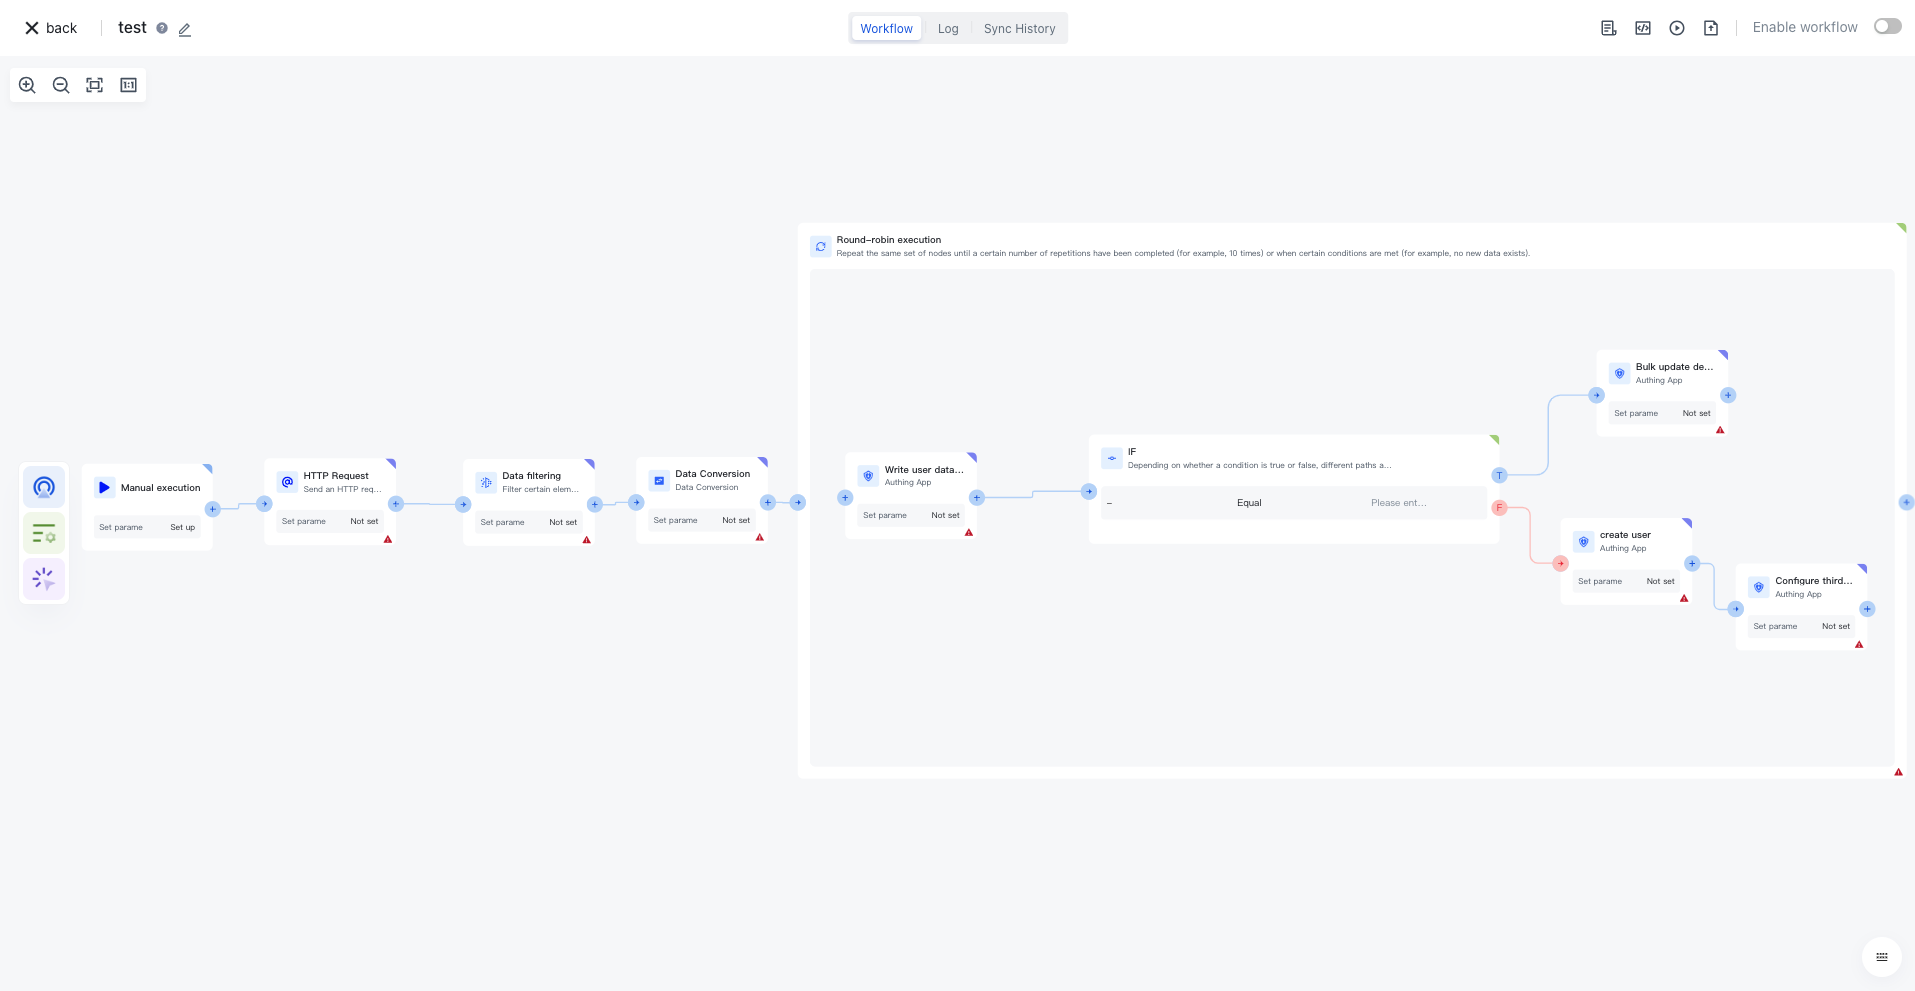1915x991 pixels.
Task: Click the zoom out magnifier icon
Action: click(61, 85)
